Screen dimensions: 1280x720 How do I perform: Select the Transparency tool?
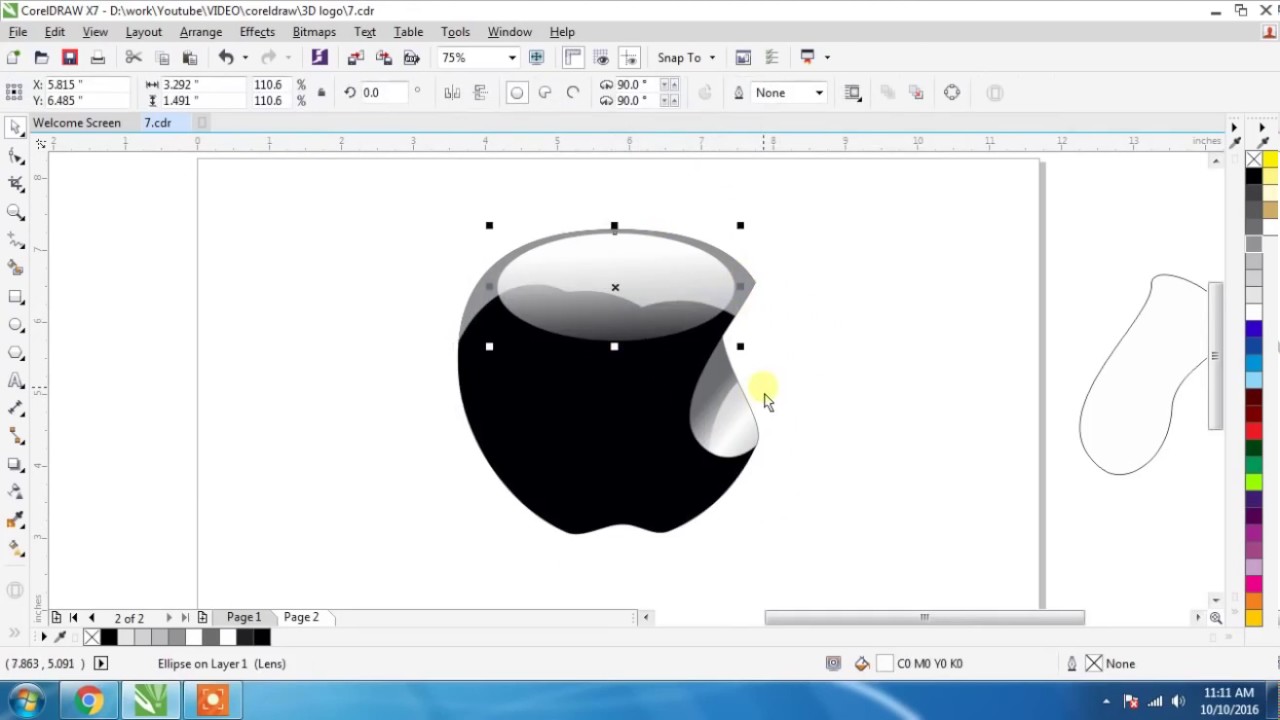click(15, 492)
